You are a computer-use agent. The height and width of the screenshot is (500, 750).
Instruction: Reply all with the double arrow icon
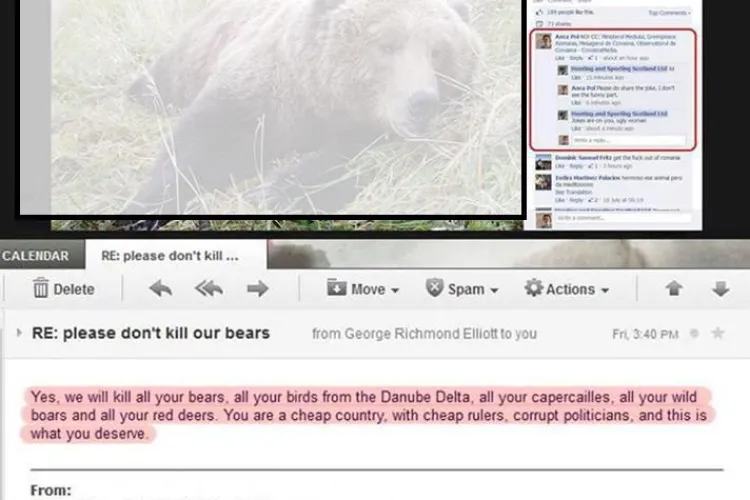(209, 289)
